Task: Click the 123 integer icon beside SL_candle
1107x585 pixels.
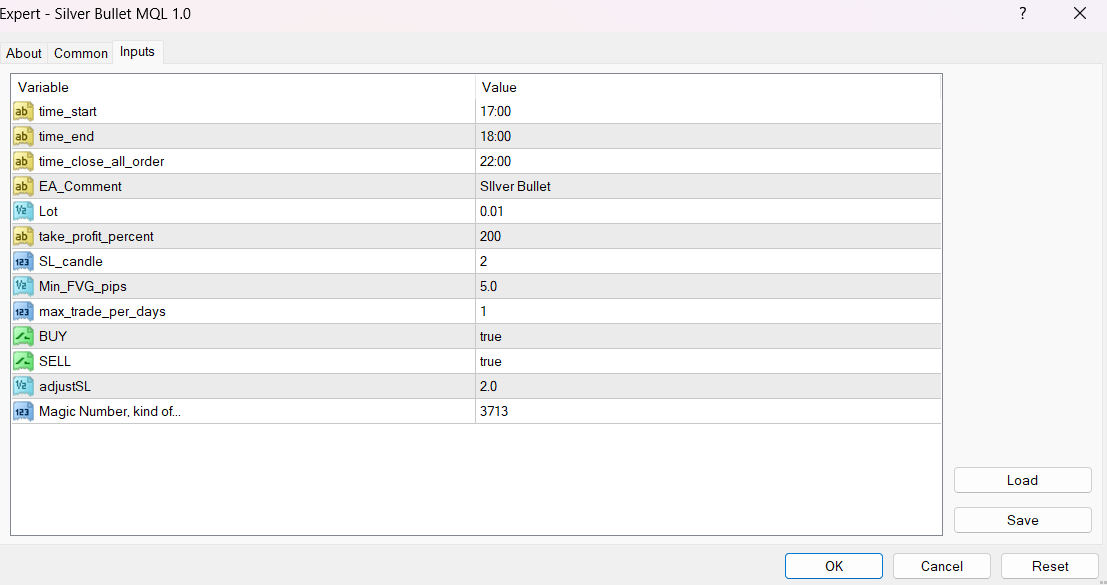Action: [22, 261]
